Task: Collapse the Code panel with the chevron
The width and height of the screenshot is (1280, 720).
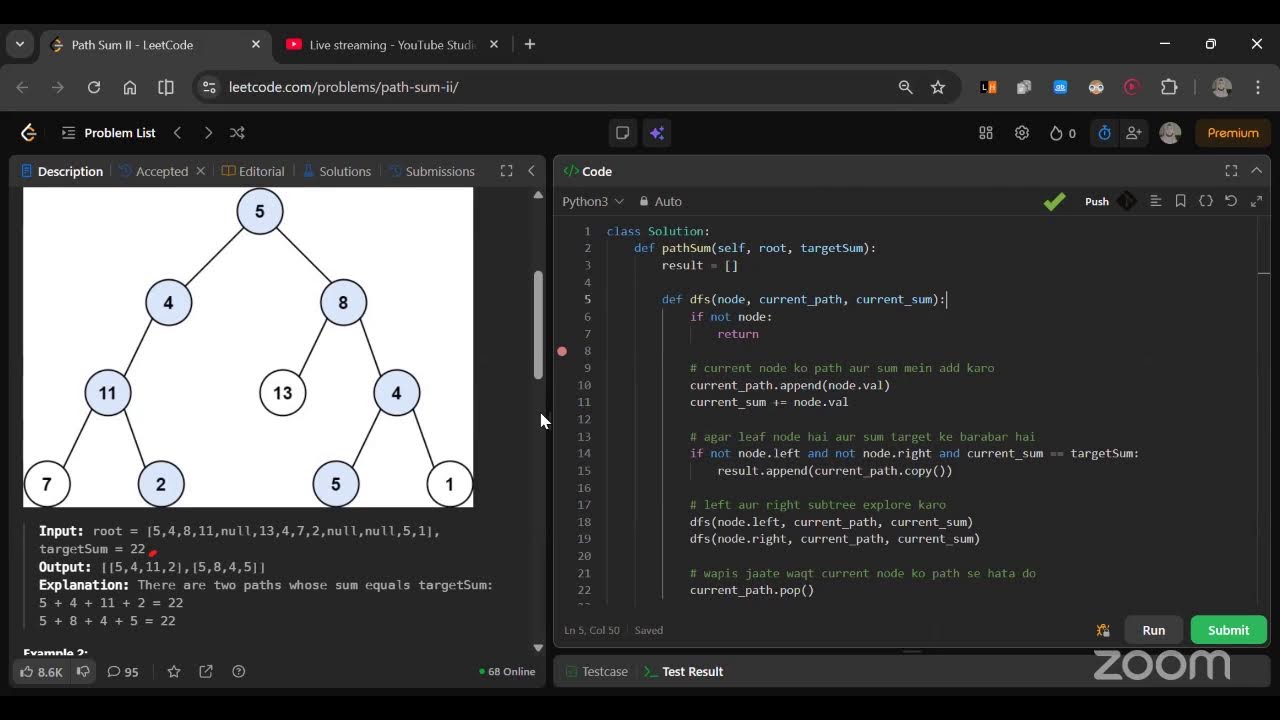Action: point(1257,171)
